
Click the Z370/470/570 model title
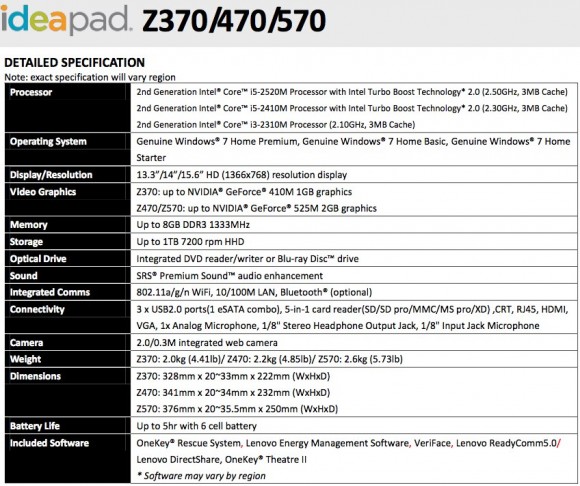tap(234, 21)
